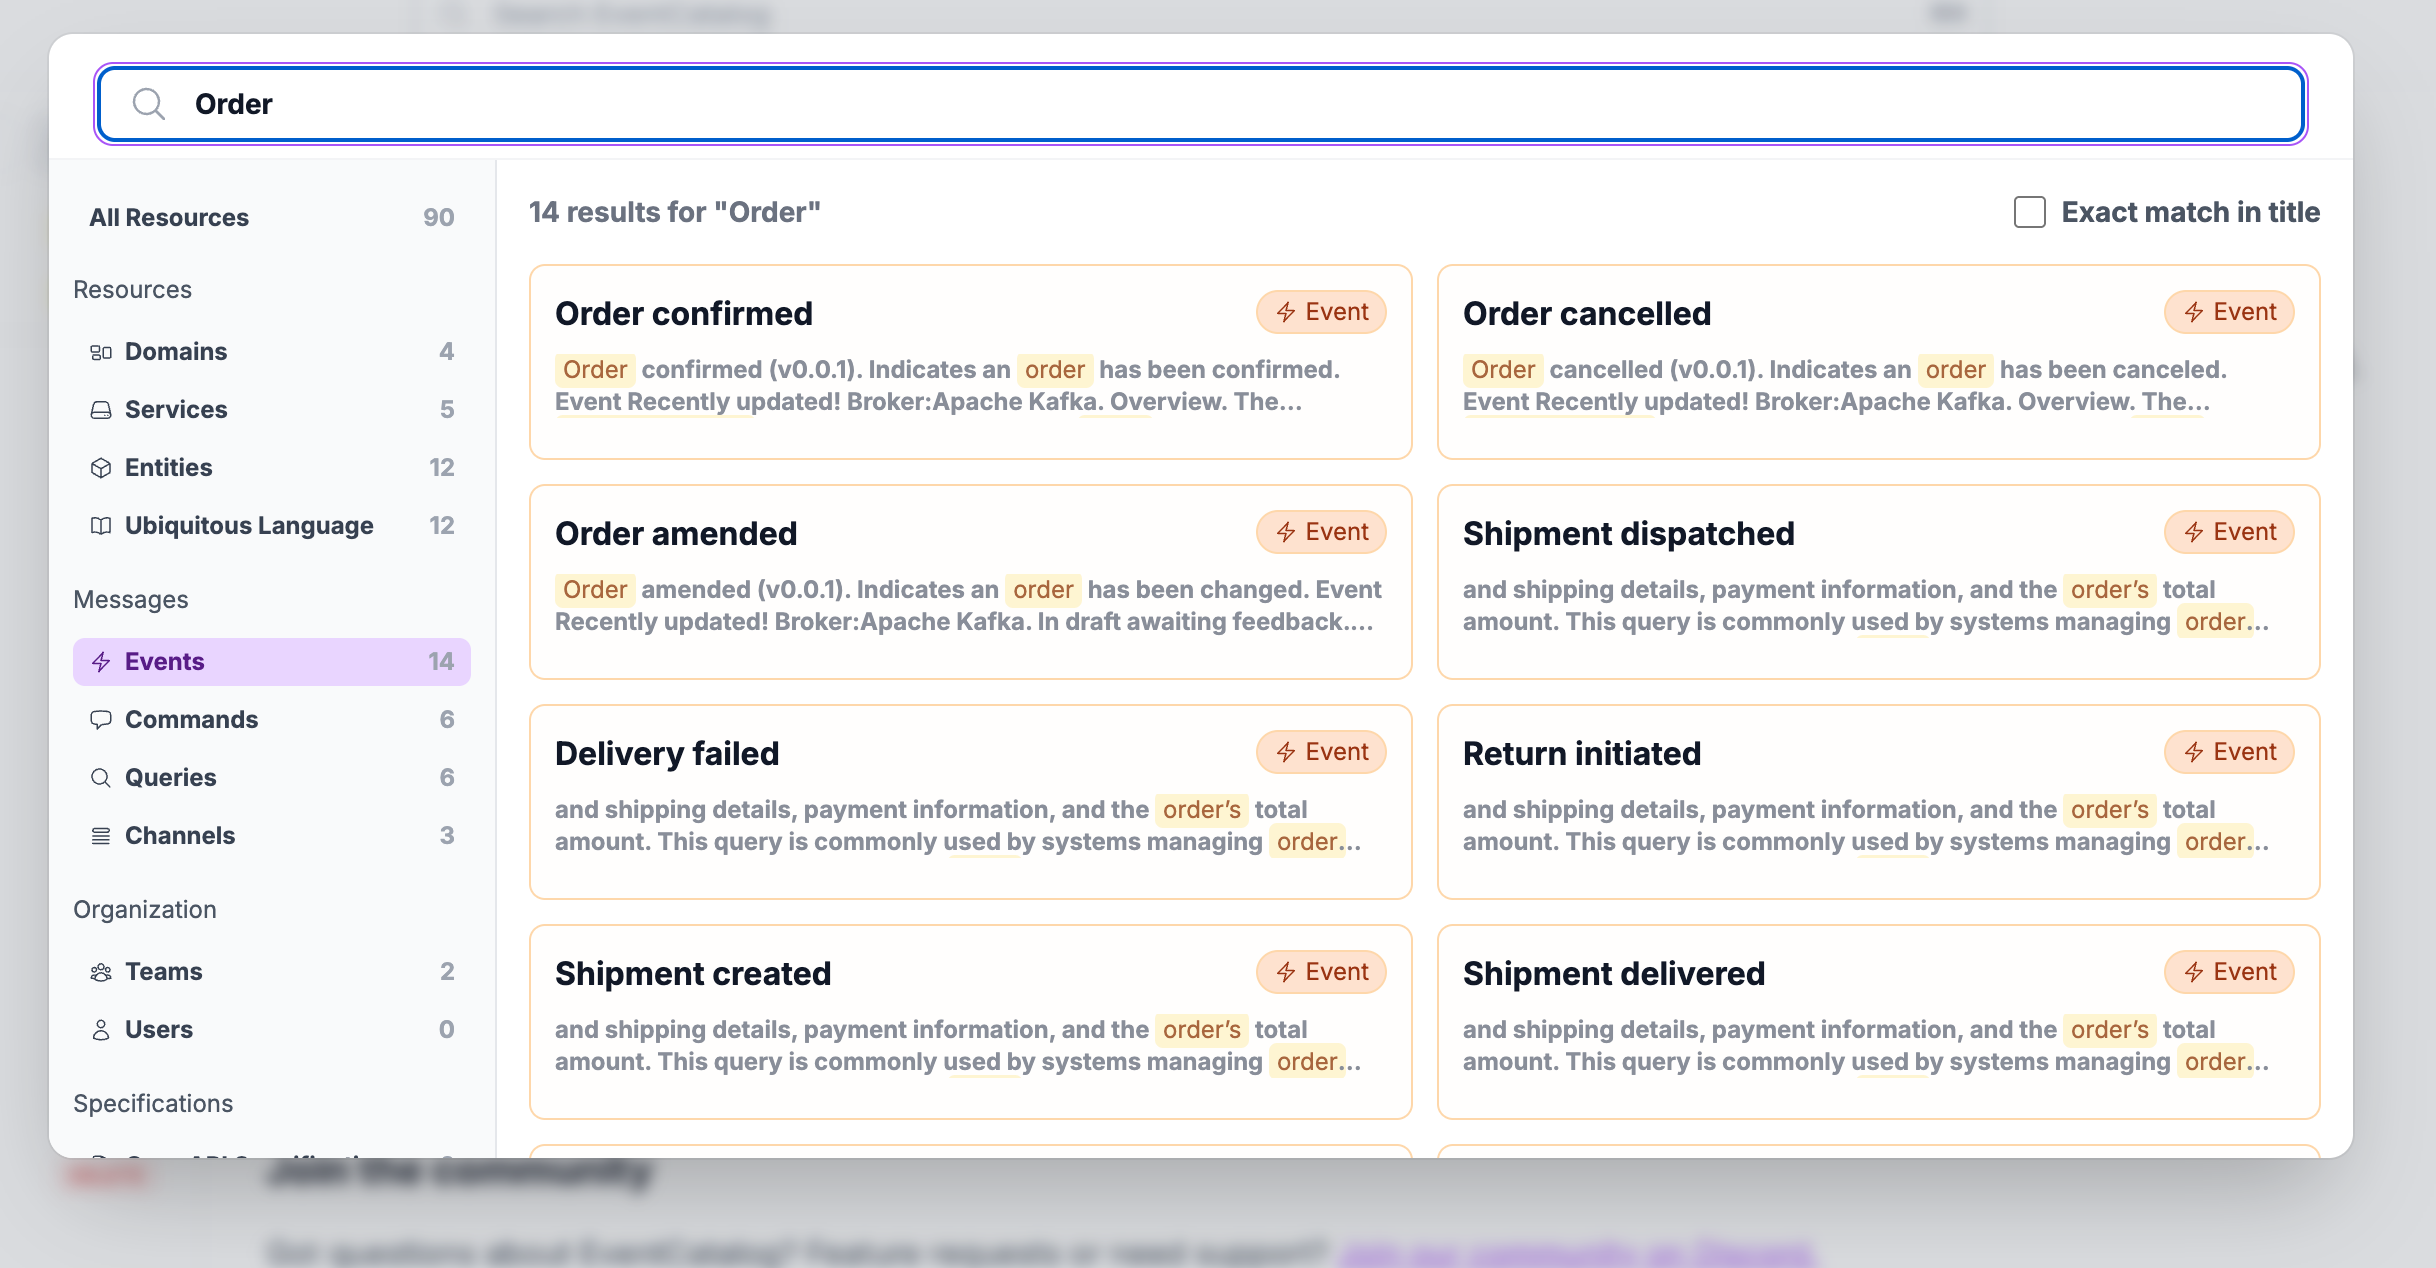The image size is (2436, 1268).
Task: Select the Domains icon in the sidebar
Action: pyautogui.click(x=102, y=351)
